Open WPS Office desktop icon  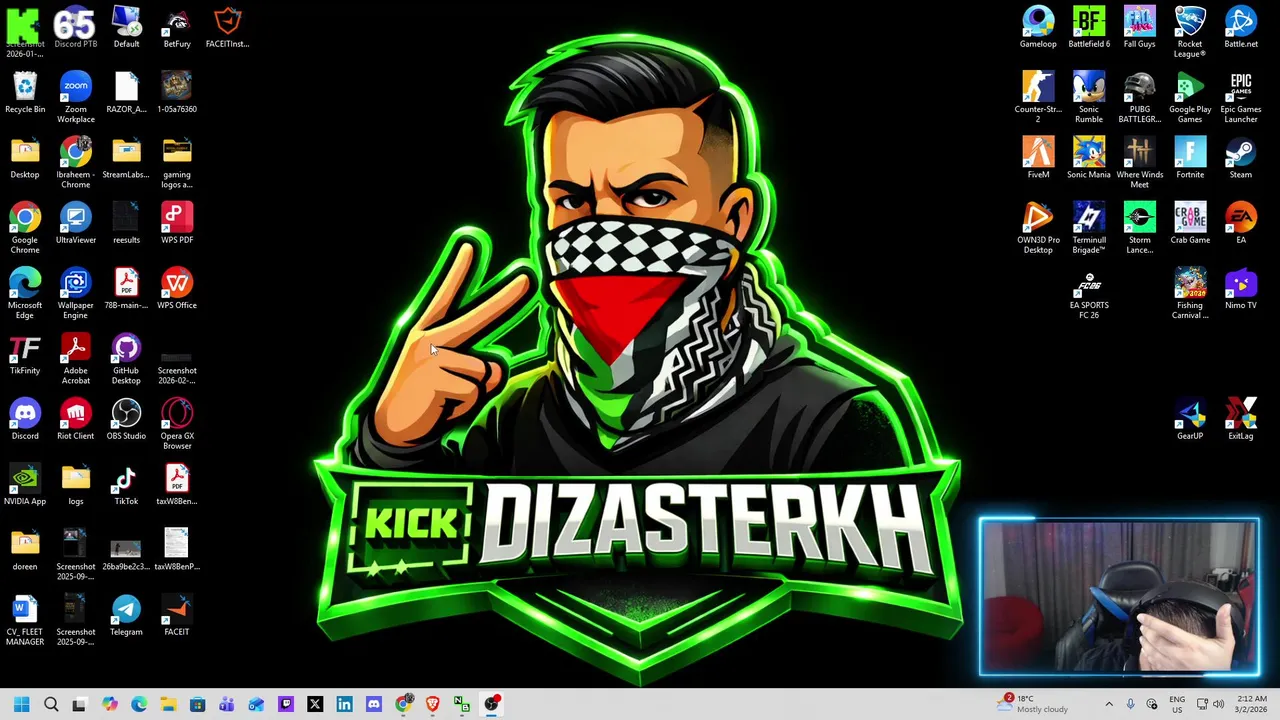click(x=177, y=288)
